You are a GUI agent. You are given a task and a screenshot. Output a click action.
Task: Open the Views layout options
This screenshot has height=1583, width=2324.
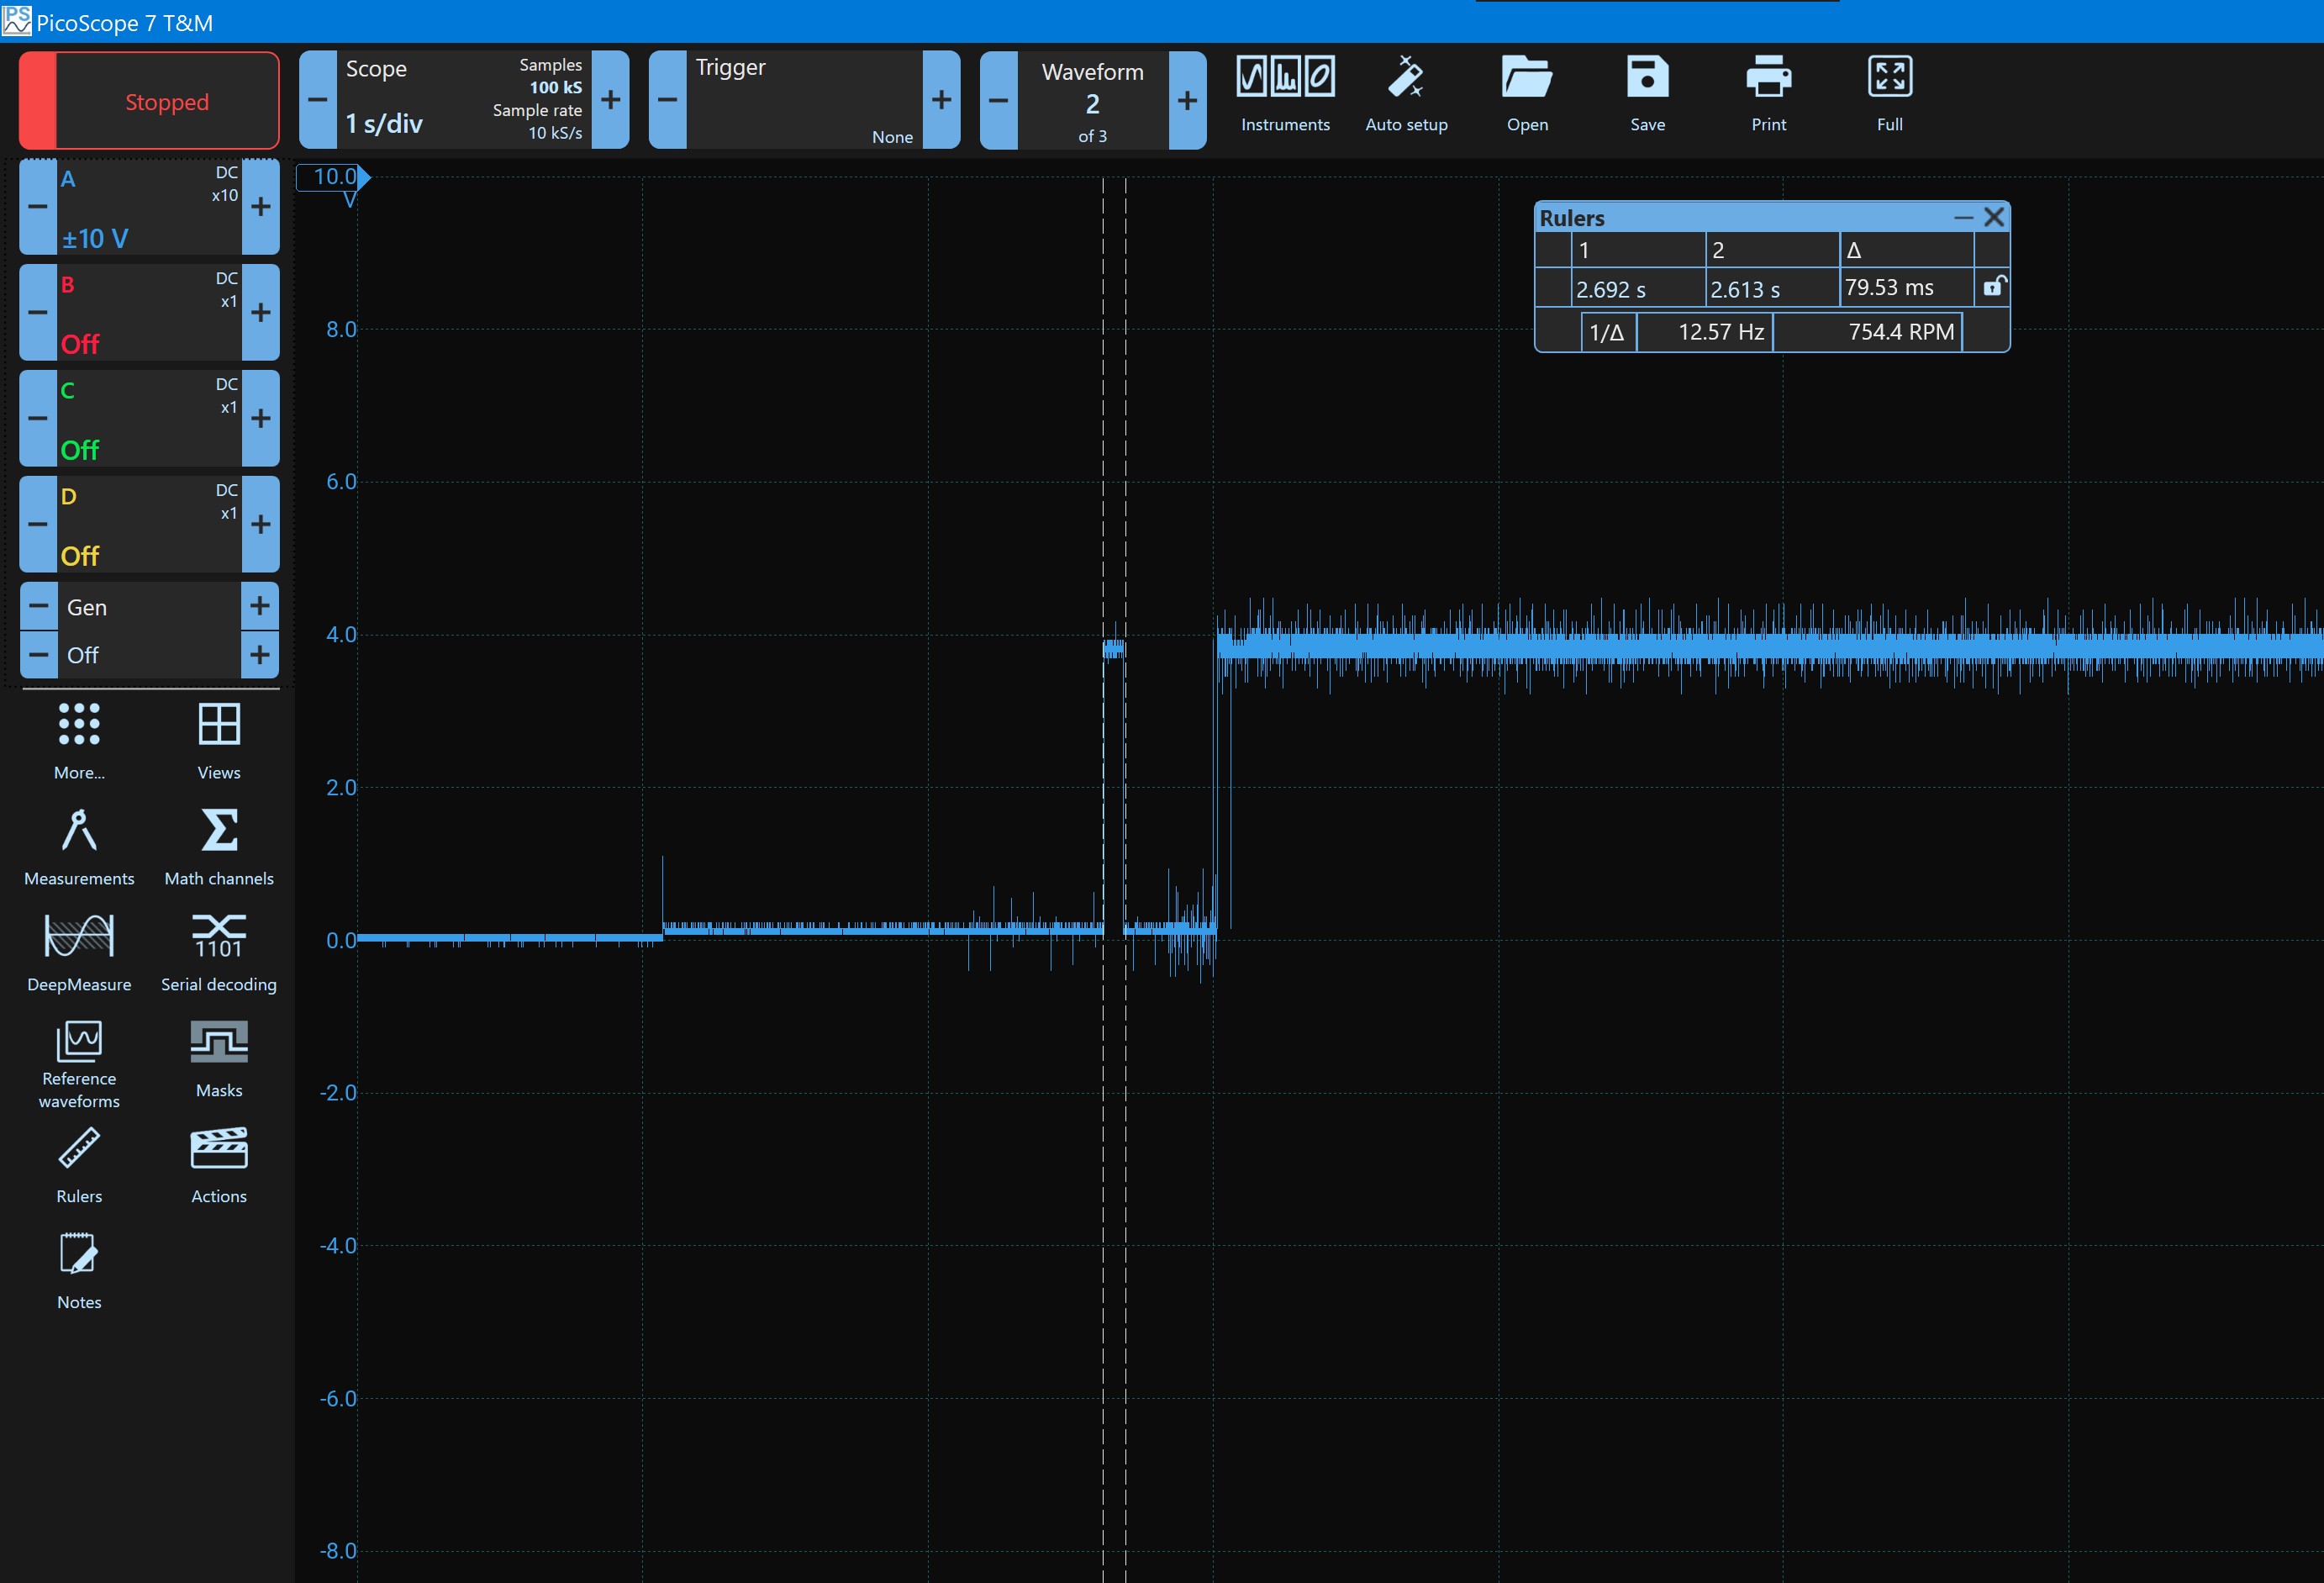(x=219, y=741)
